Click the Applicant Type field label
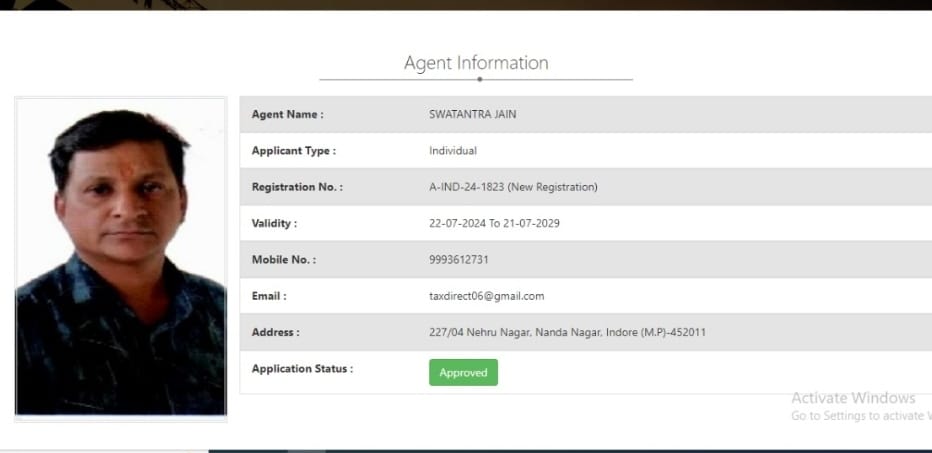The height and width of the screenshot is (453, 932). tap(293, 151)
